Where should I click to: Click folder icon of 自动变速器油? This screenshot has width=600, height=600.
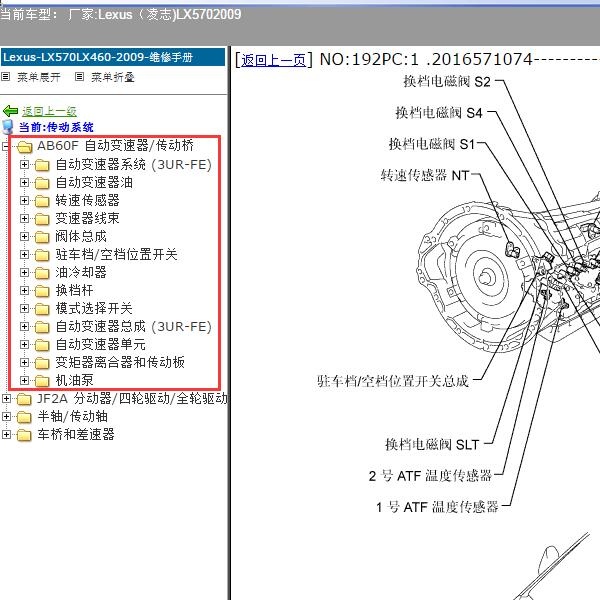point(42,183)
